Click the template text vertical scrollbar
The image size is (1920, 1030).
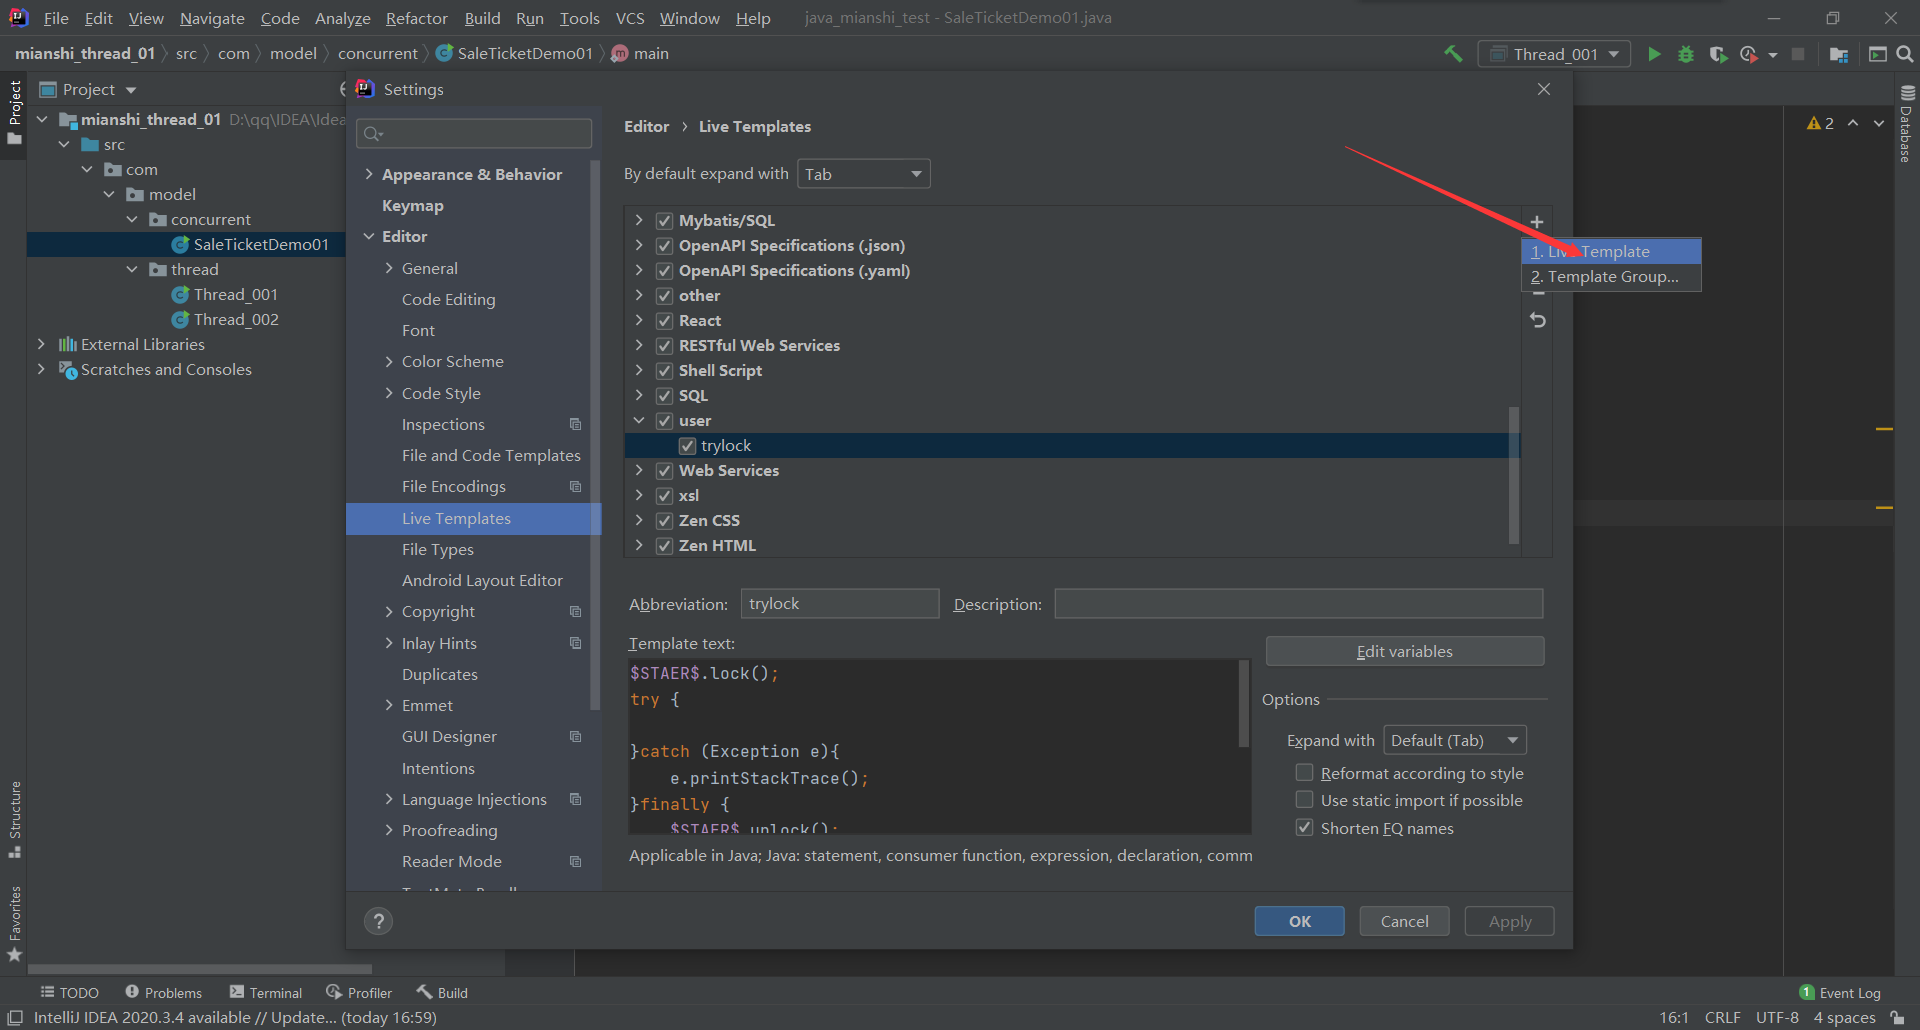coord(1244,703)
